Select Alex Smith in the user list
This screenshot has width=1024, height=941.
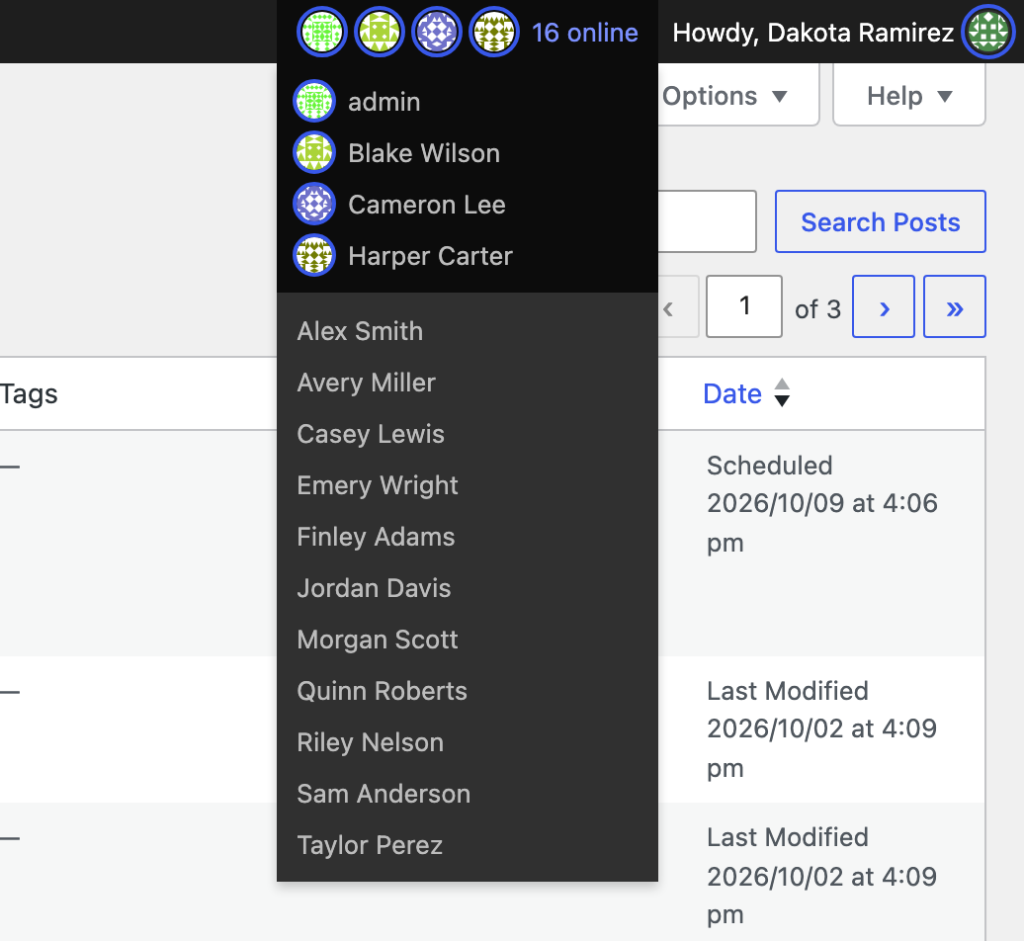click(360, 331)
